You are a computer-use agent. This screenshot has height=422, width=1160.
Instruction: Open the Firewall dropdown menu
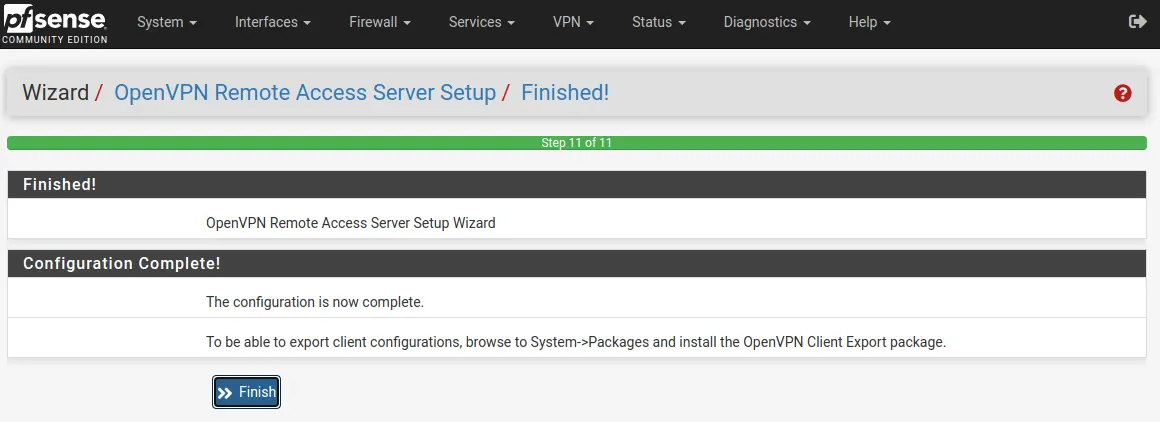coord(380,22)
